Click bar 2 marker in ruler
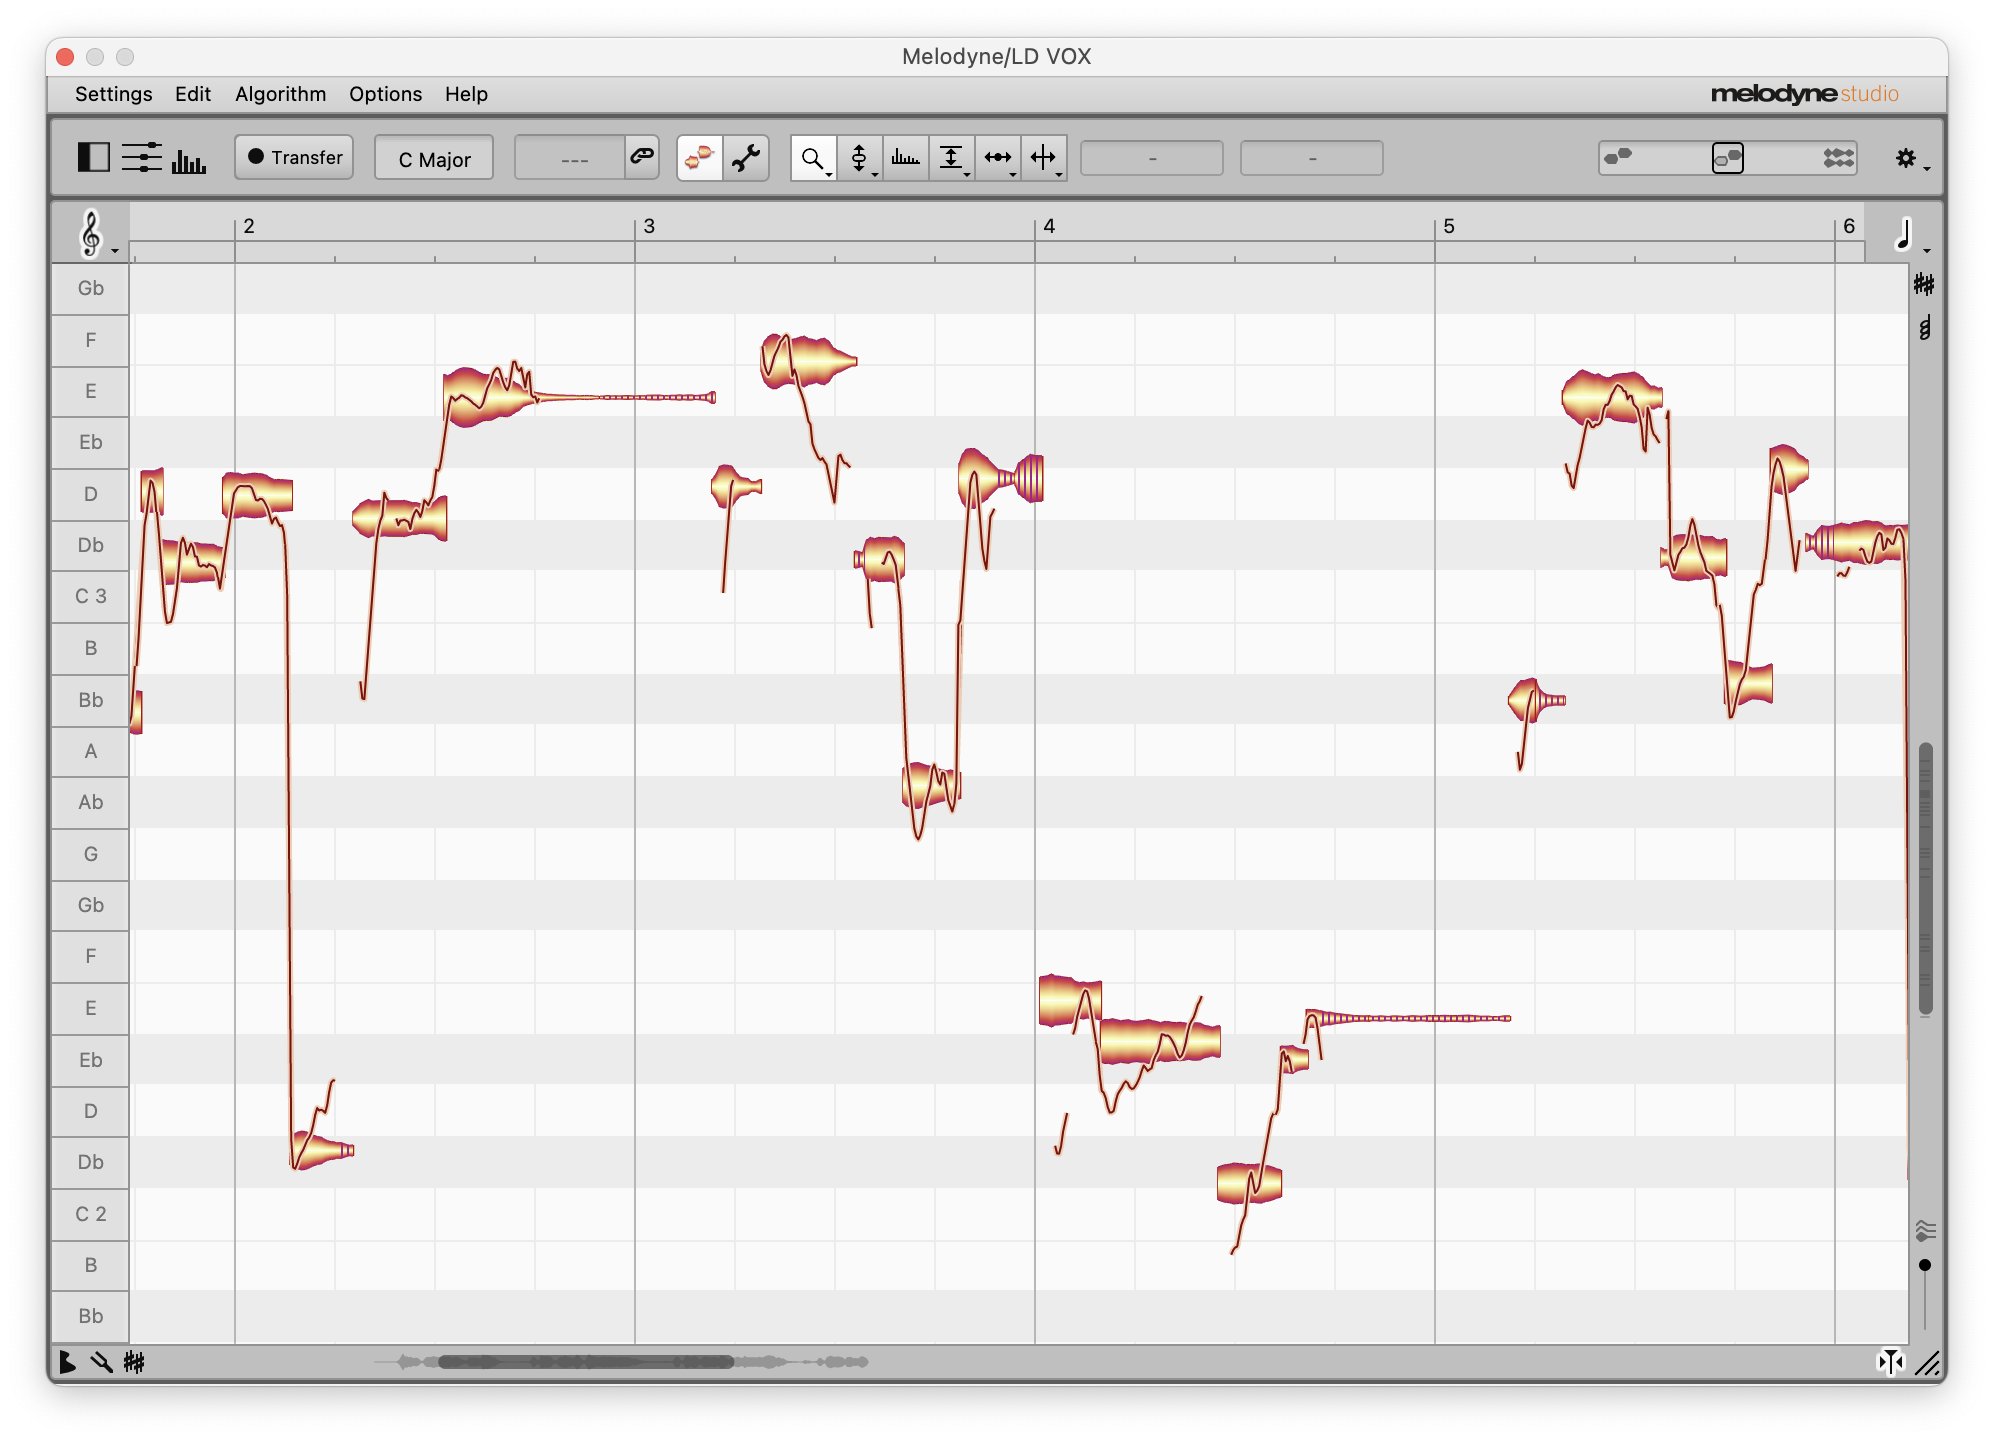 249,226
